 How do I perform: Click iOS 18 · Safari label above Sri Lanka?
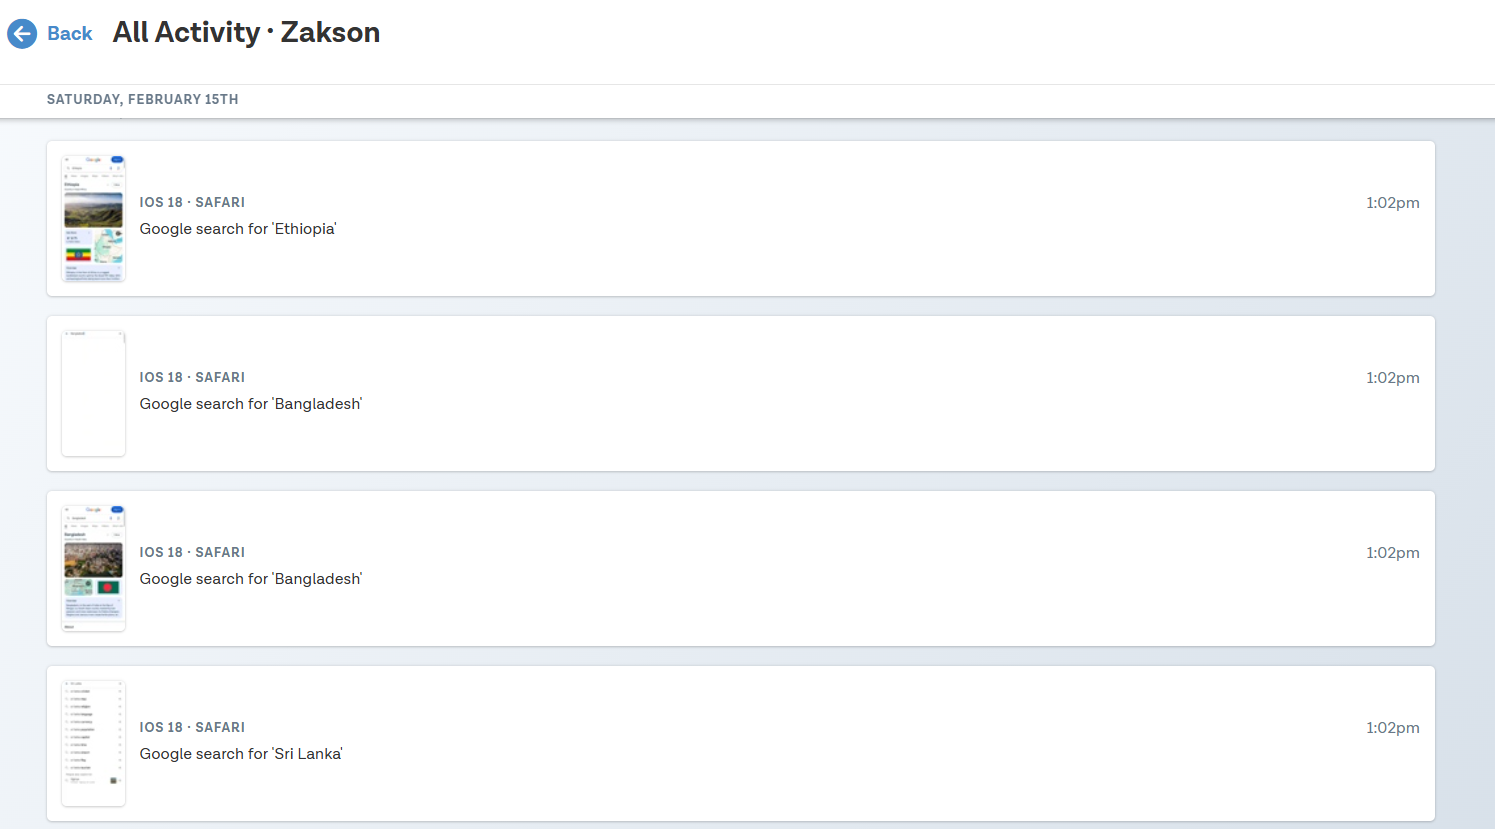[x=192, y=727]
